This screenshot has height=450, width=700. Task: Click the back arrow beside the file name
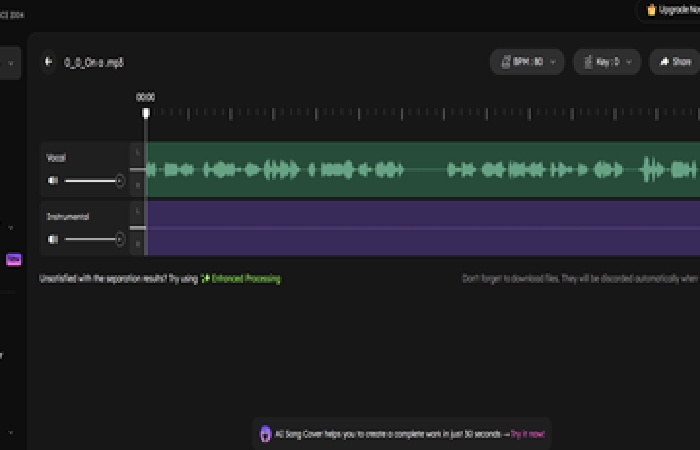[x=48, y=62]
